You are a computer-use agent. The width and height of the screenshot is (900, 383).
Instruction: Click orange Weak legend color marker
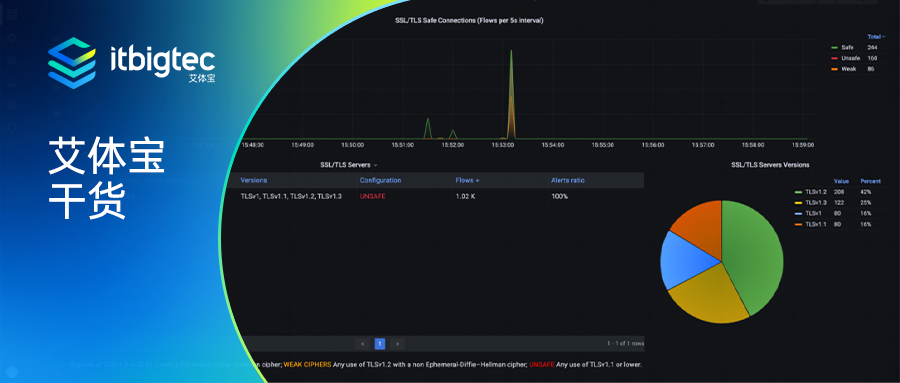click(835, 69)
